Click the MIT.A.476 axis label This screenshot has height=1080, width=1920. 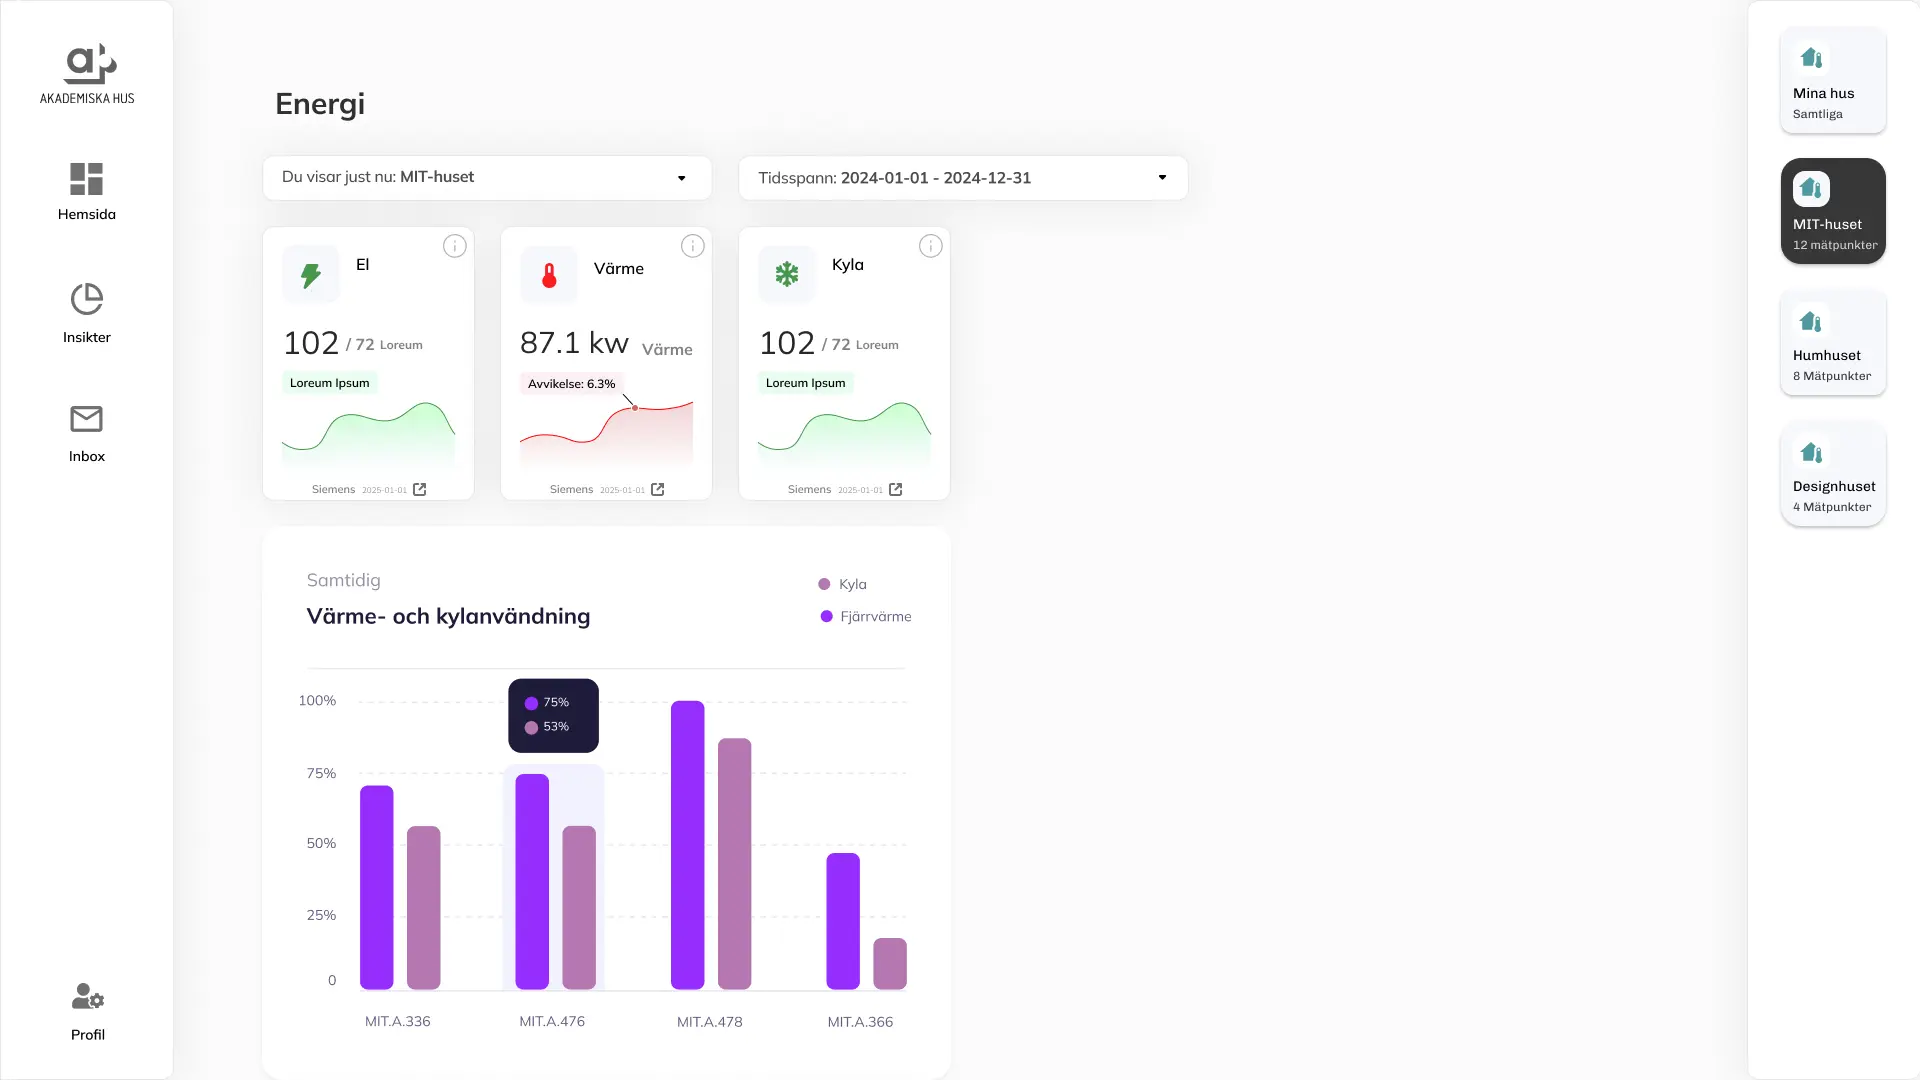pos(552,1022)
